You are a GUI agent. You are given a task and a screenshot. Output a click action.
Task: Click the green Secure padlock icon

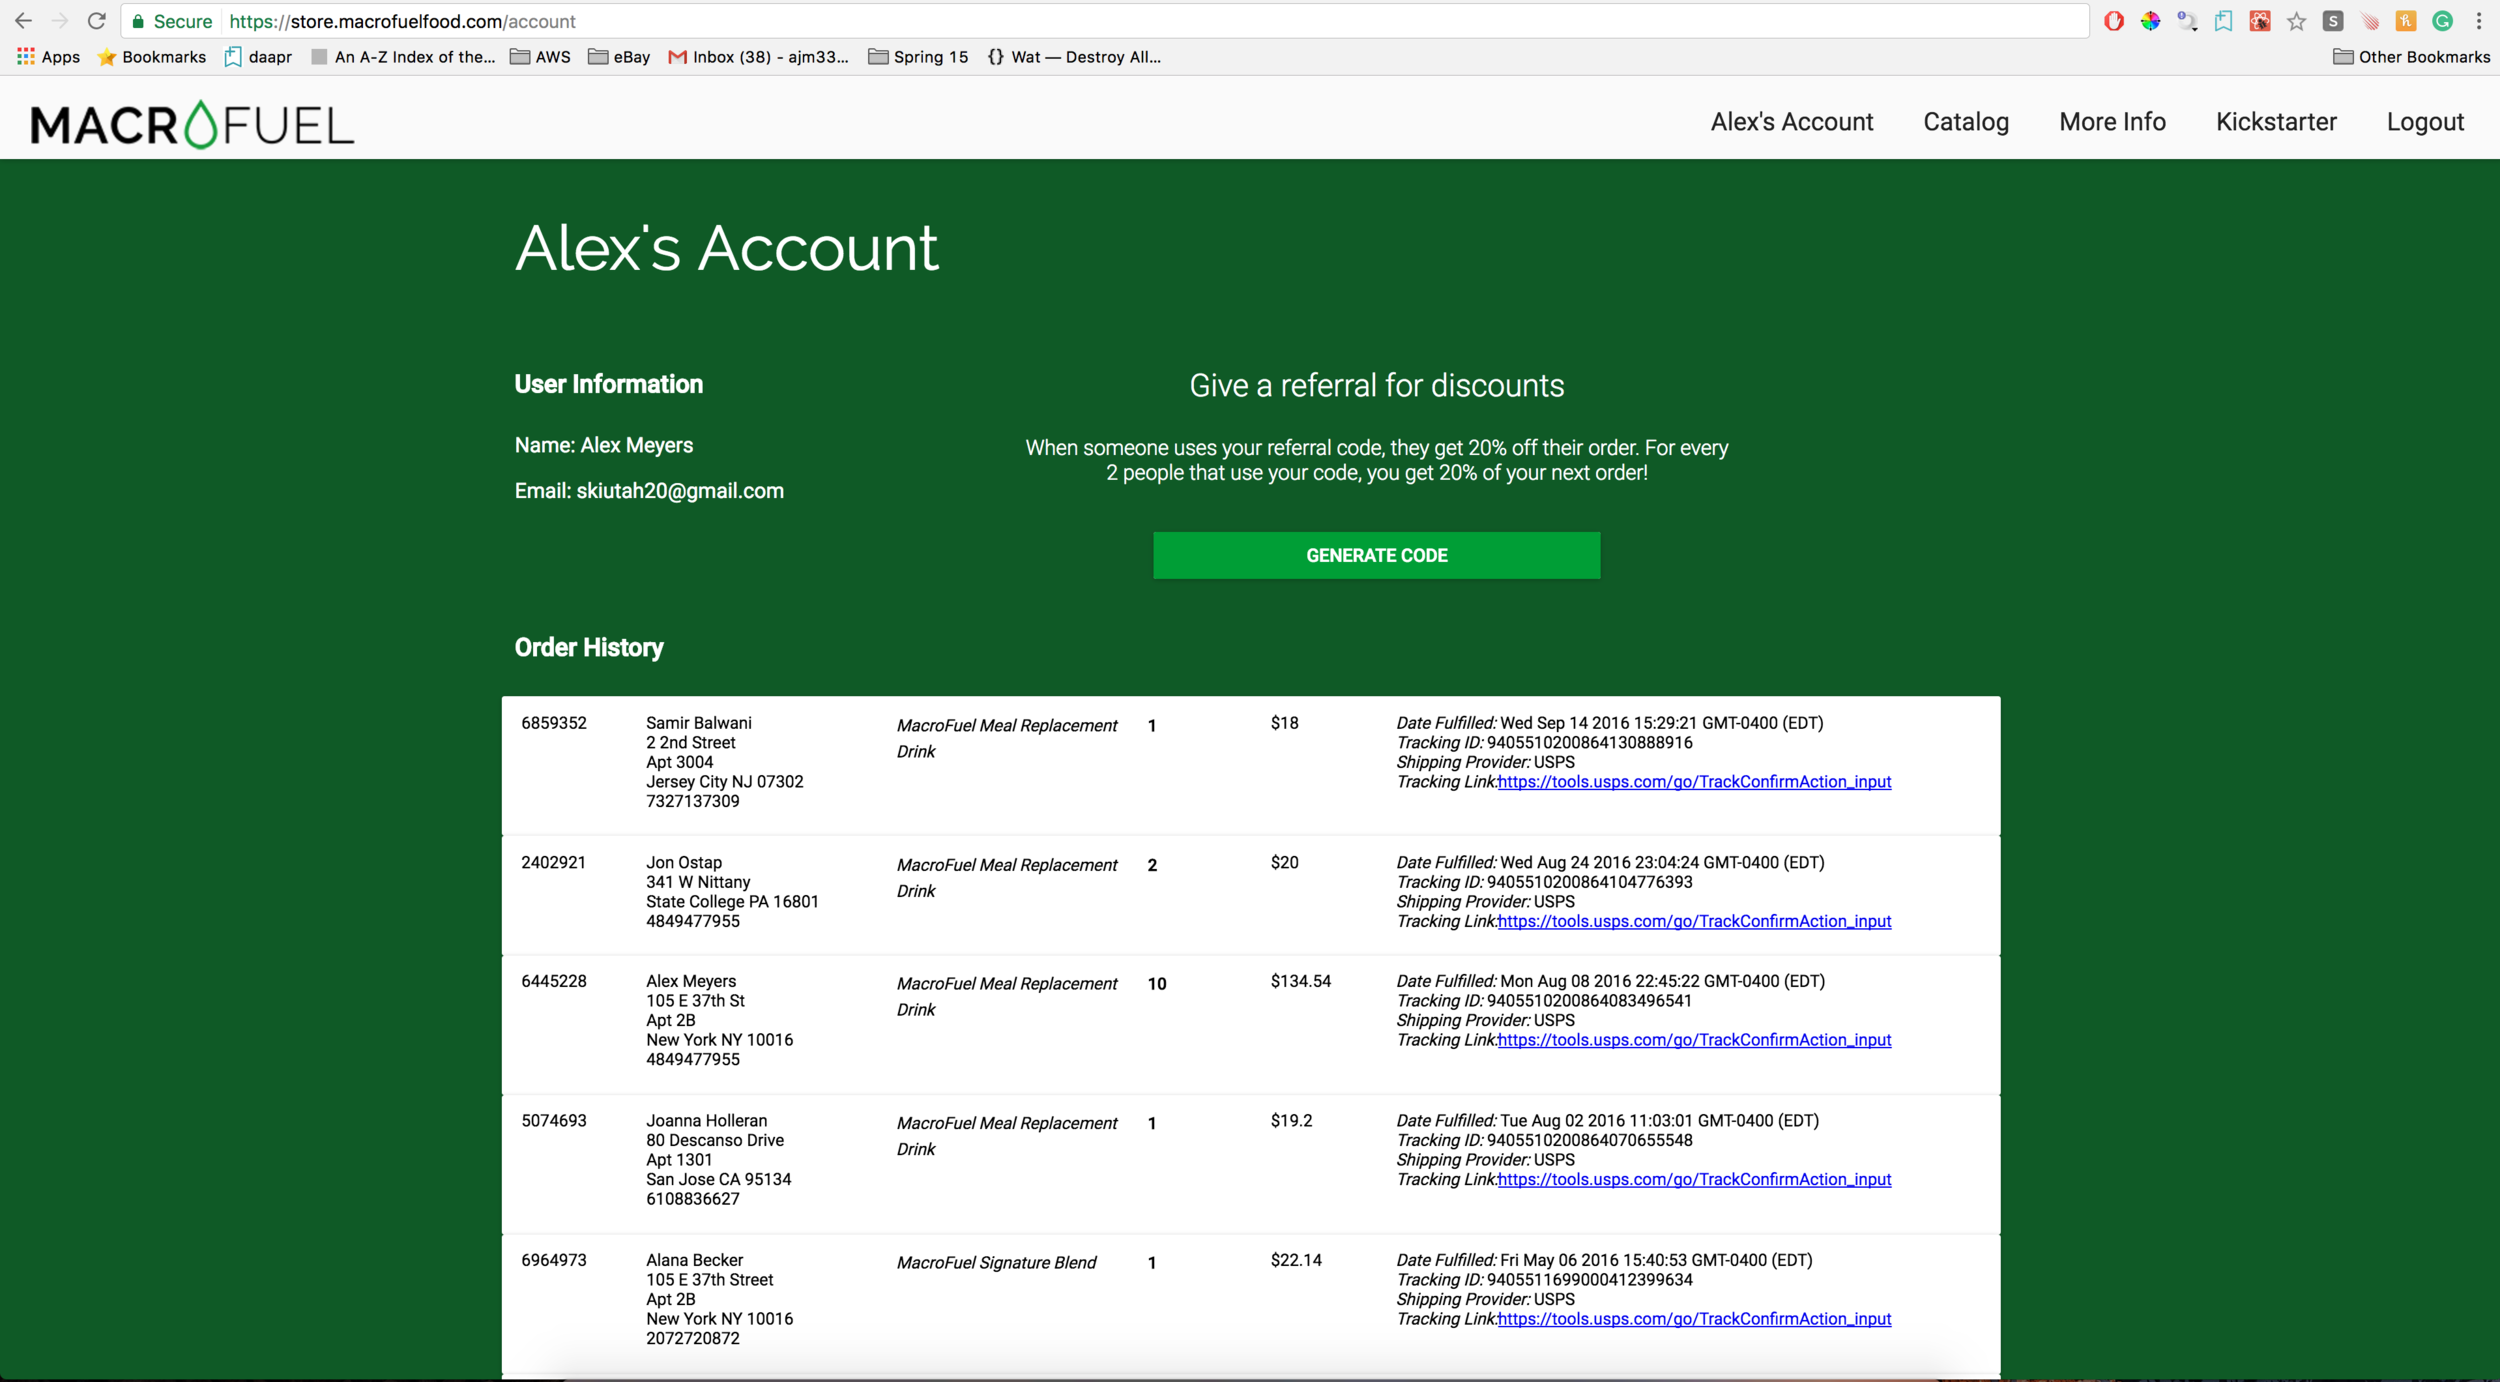coord(138,21)
